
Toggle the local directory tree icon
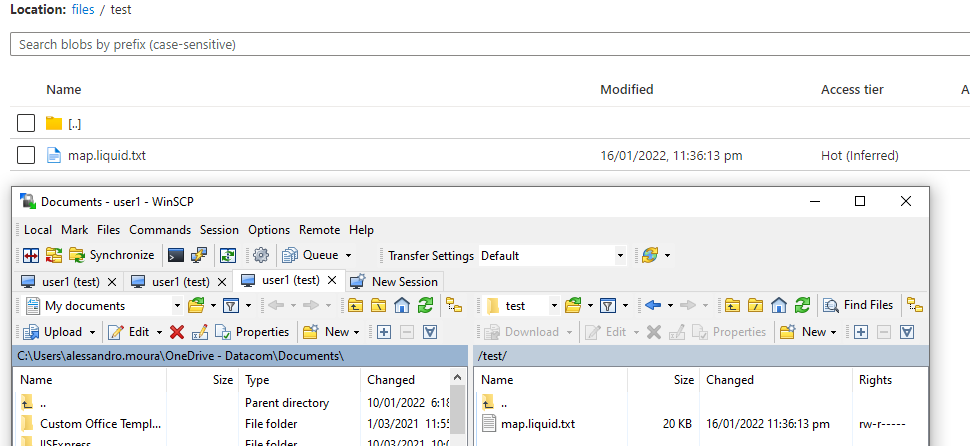[x=454, y=306]
